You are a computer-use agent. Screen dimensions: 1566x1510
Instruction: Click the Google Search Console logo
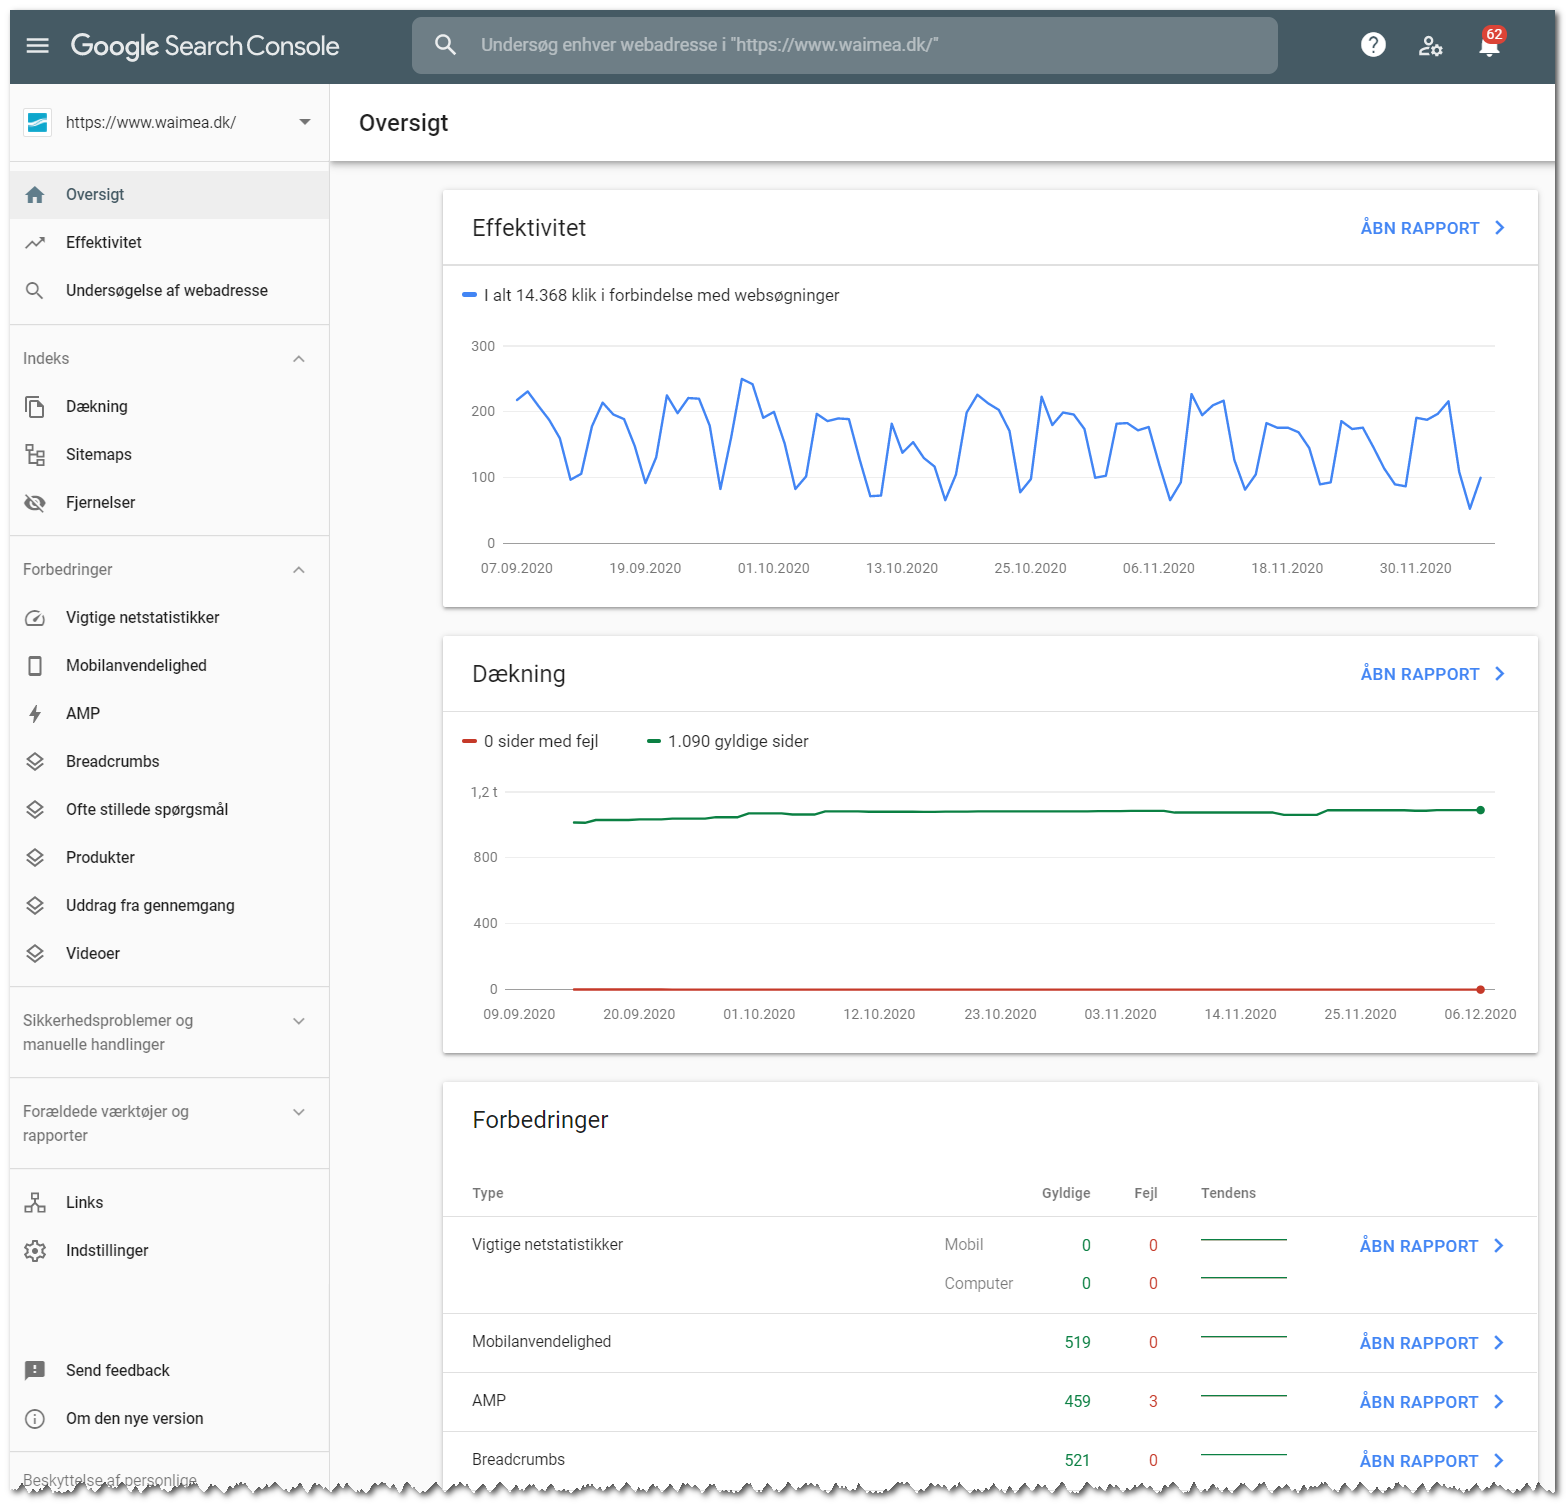[x=205, y=45]
